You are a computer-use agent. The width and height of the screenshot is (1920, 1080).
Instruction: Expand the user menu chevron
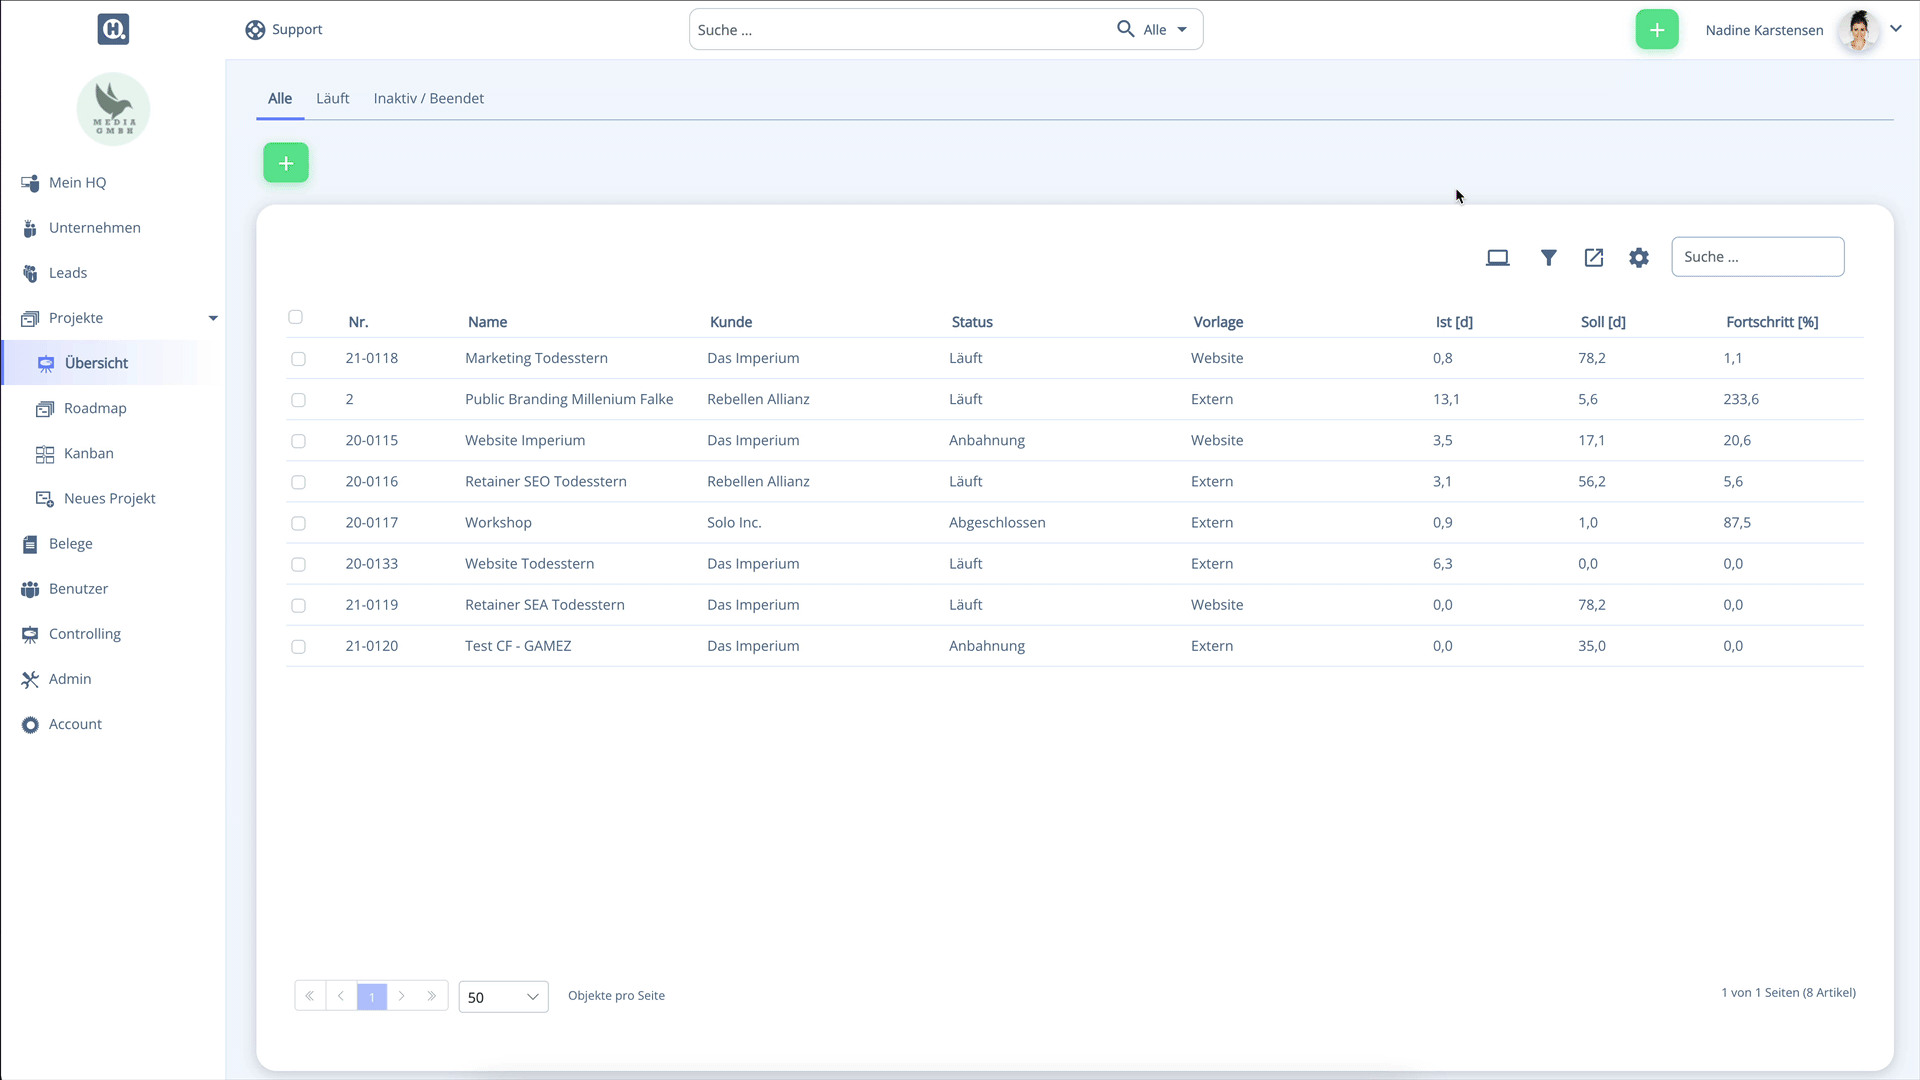pos(1895,29)
